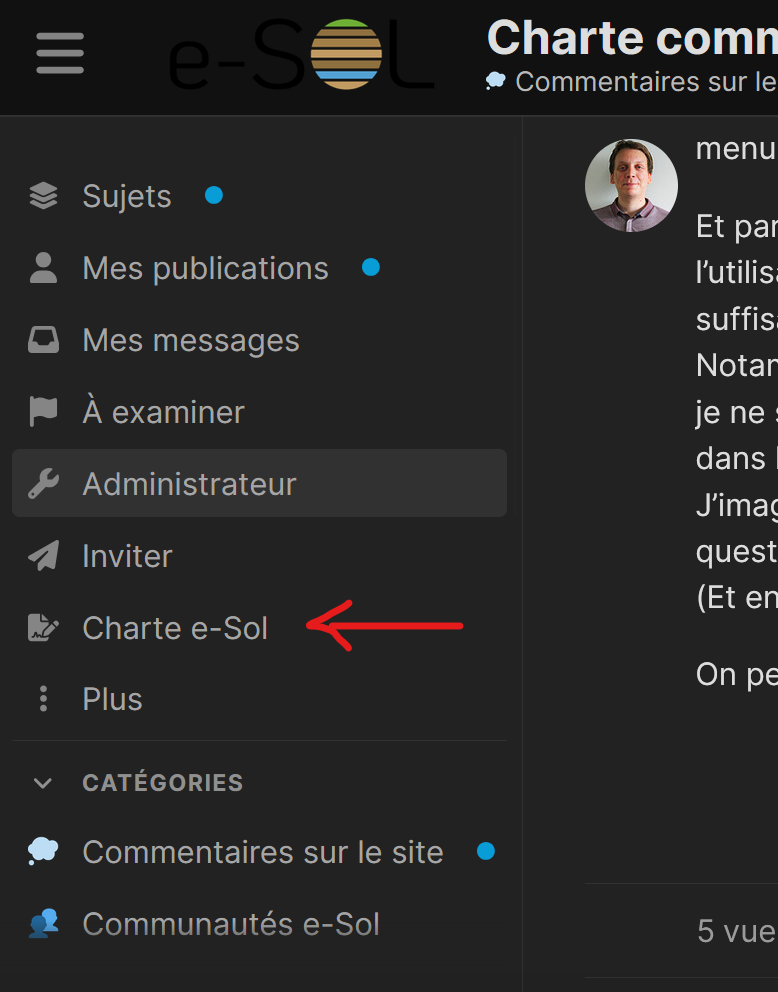Open the Communautés e-Sol category

tap(231, 924)
